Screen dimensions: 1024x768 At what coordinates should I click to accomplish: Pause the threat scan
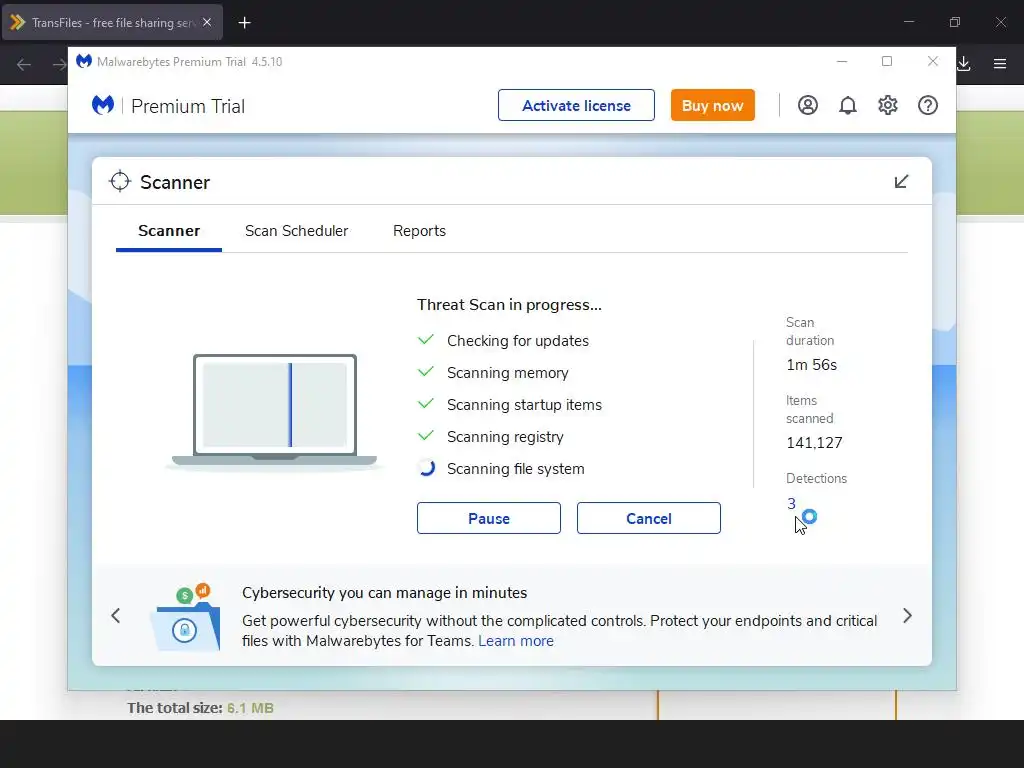[488, 518]
